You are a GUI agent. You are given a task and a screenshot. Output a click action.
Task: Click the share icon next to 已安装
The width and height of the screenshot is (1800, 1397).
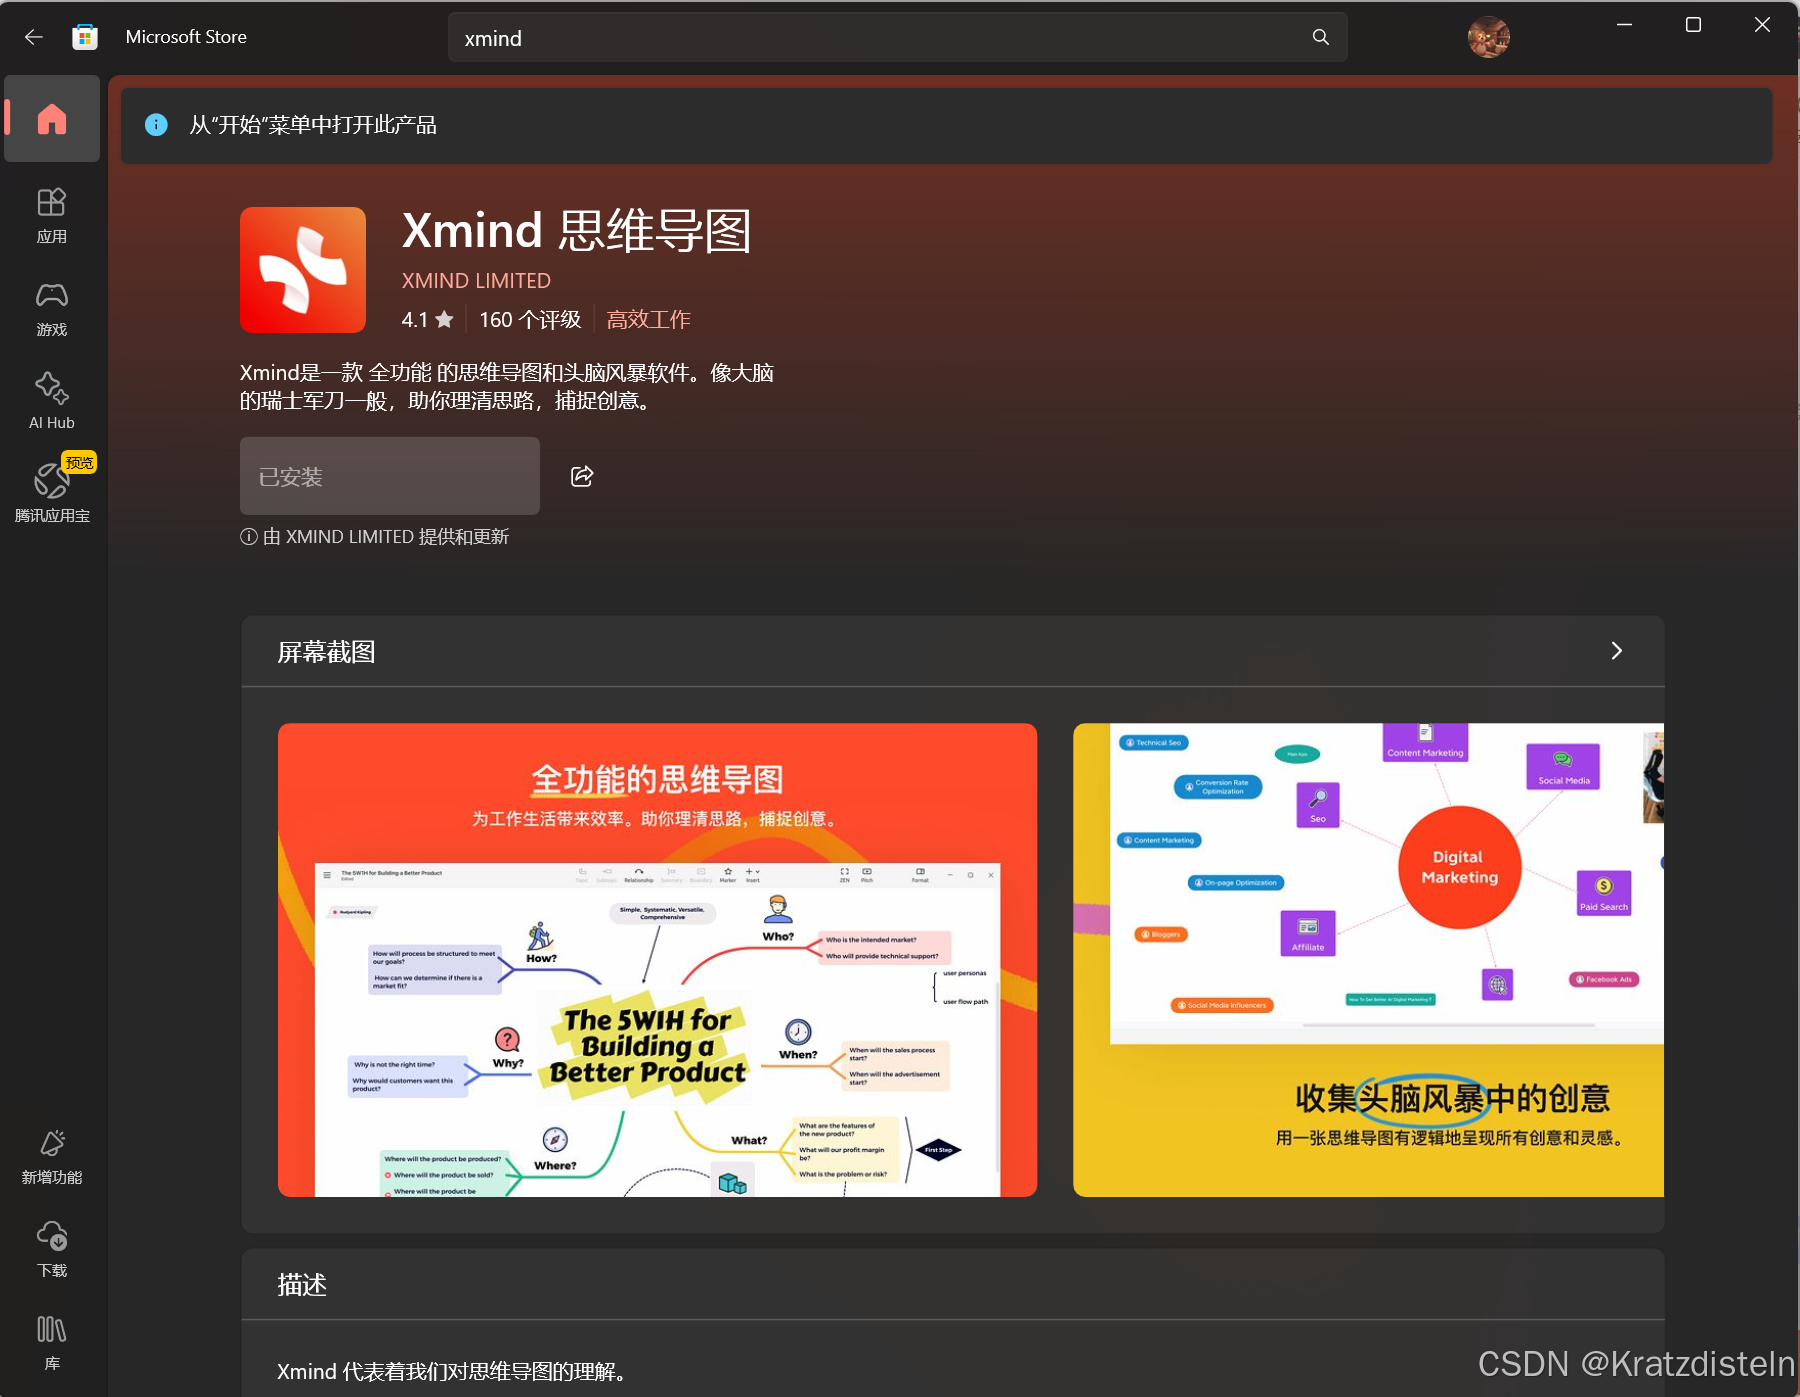coord(581,476)
